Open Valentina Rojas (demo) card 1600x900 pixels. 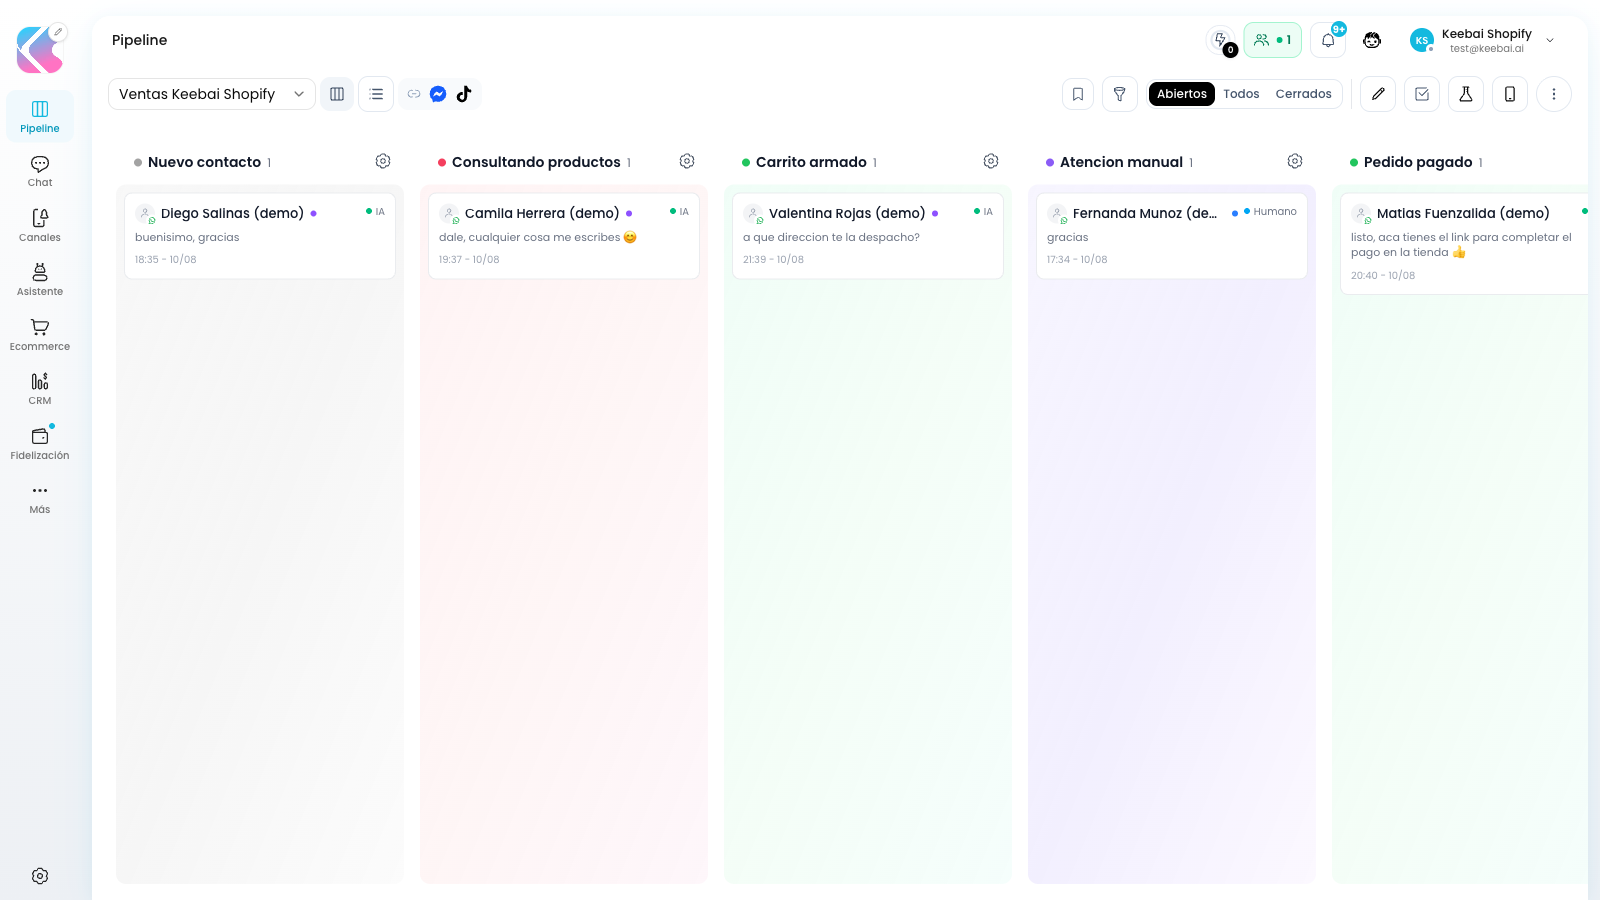tap(868, 236)
